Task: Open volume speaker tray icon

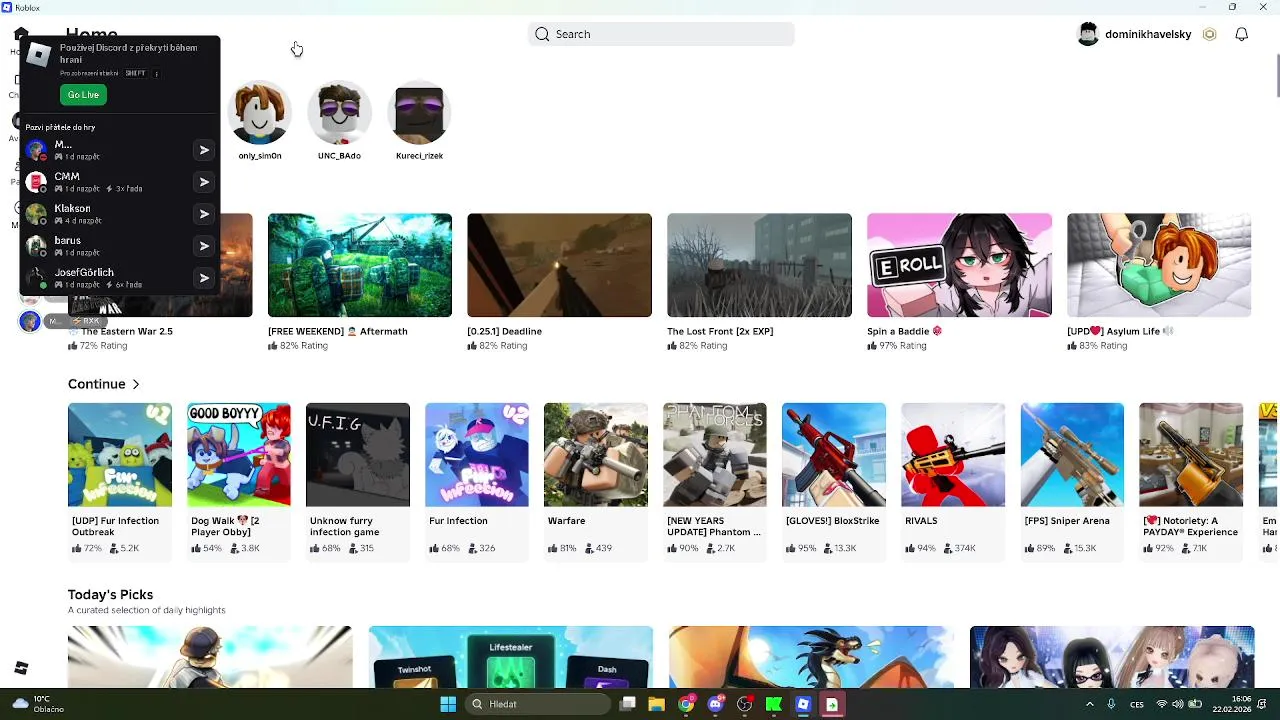Action: point(1178,704)
